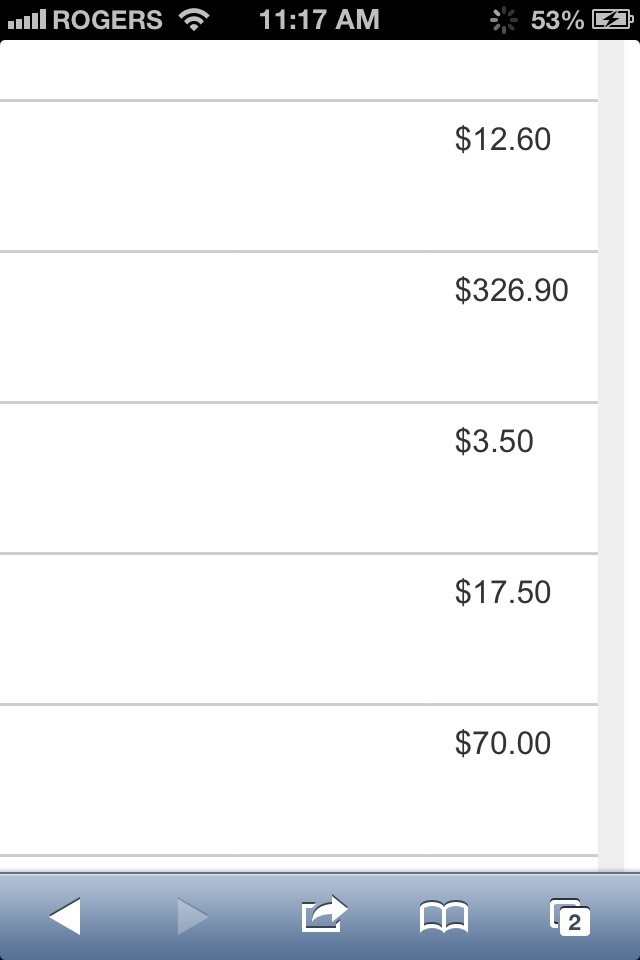Tap the charging battery icon
The image size is (640, 960).
coord(612,20)
